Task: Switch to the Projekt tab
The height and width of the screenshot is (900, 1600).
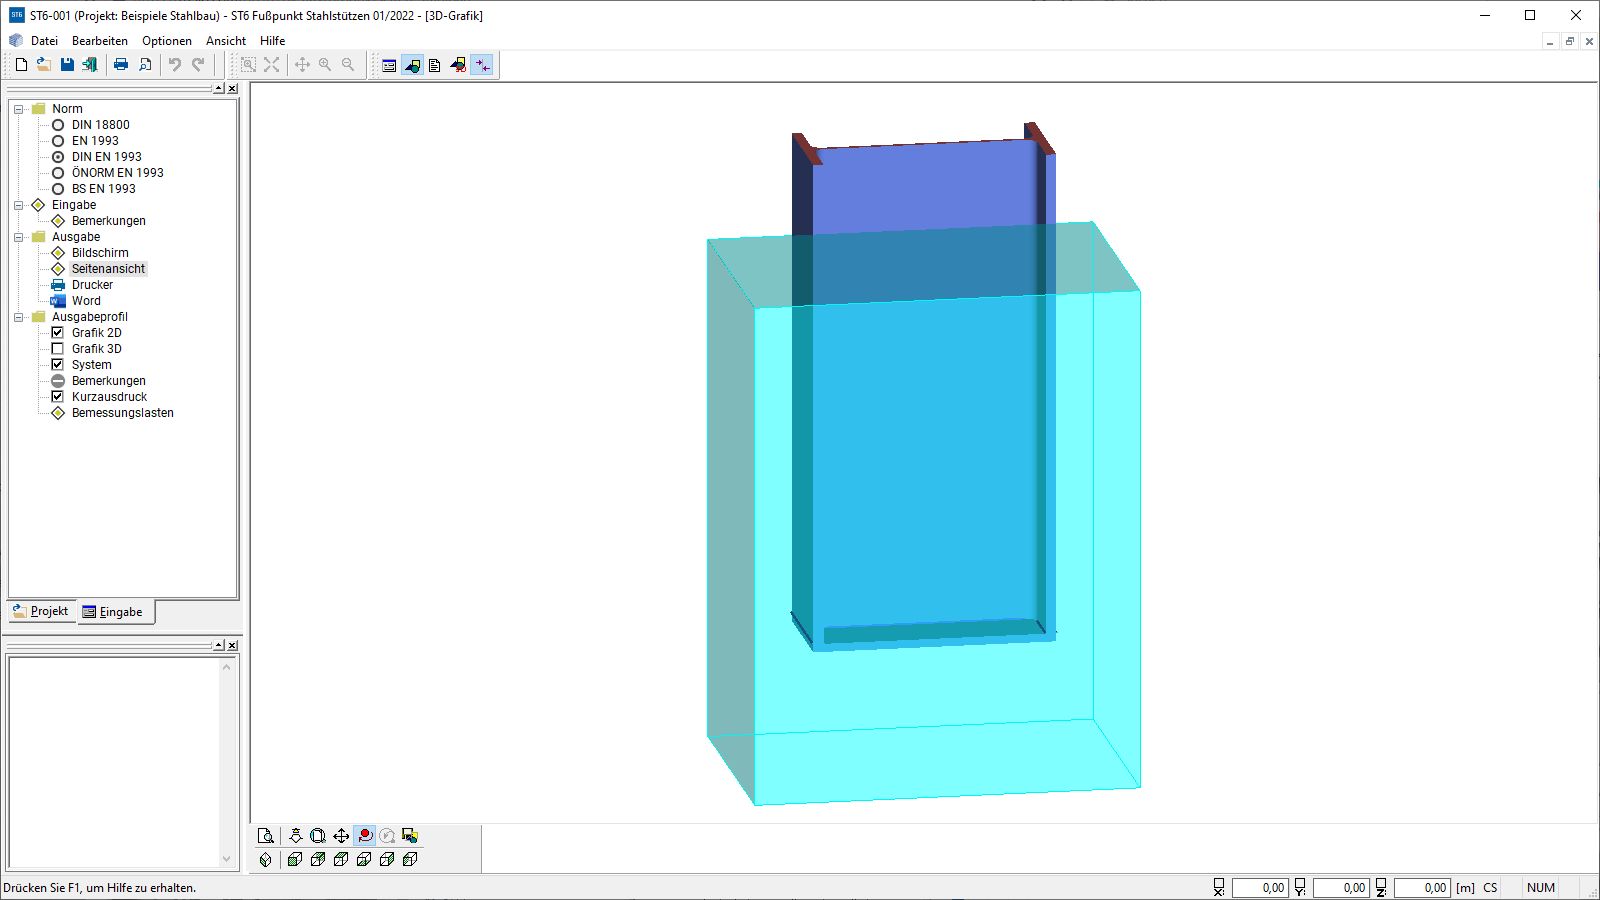Action: click(x=41, y=611)
